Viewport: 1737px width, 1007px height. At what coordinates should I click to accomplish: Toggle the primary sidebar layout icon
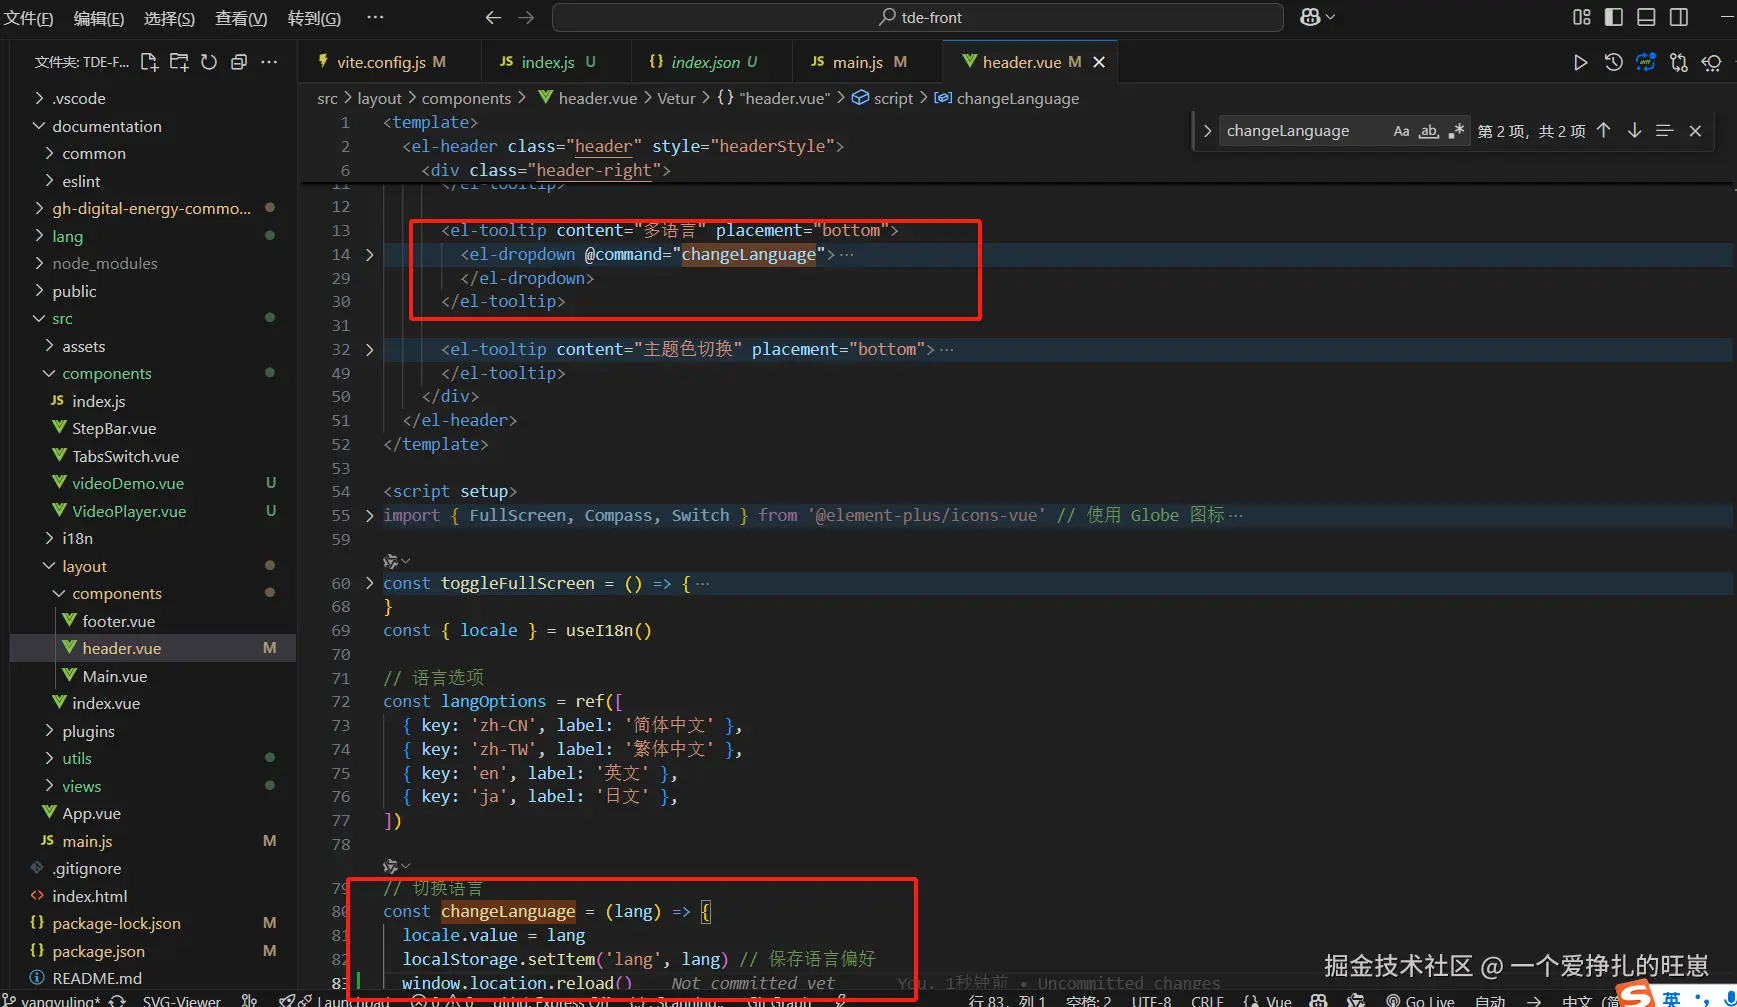click(x=1614, y=17)
